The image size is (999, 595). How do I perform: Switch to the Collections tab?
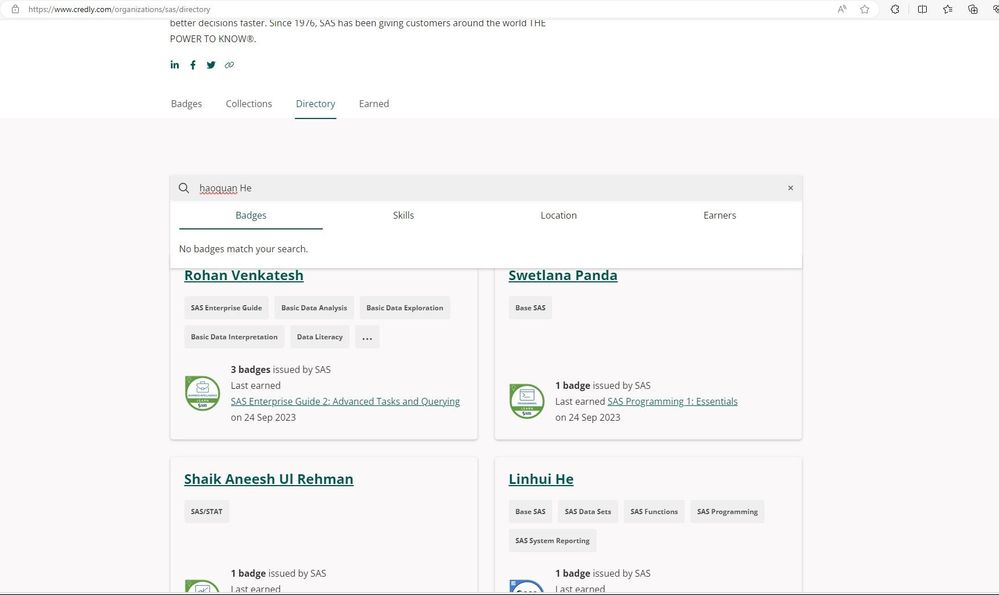click(249, 104)
